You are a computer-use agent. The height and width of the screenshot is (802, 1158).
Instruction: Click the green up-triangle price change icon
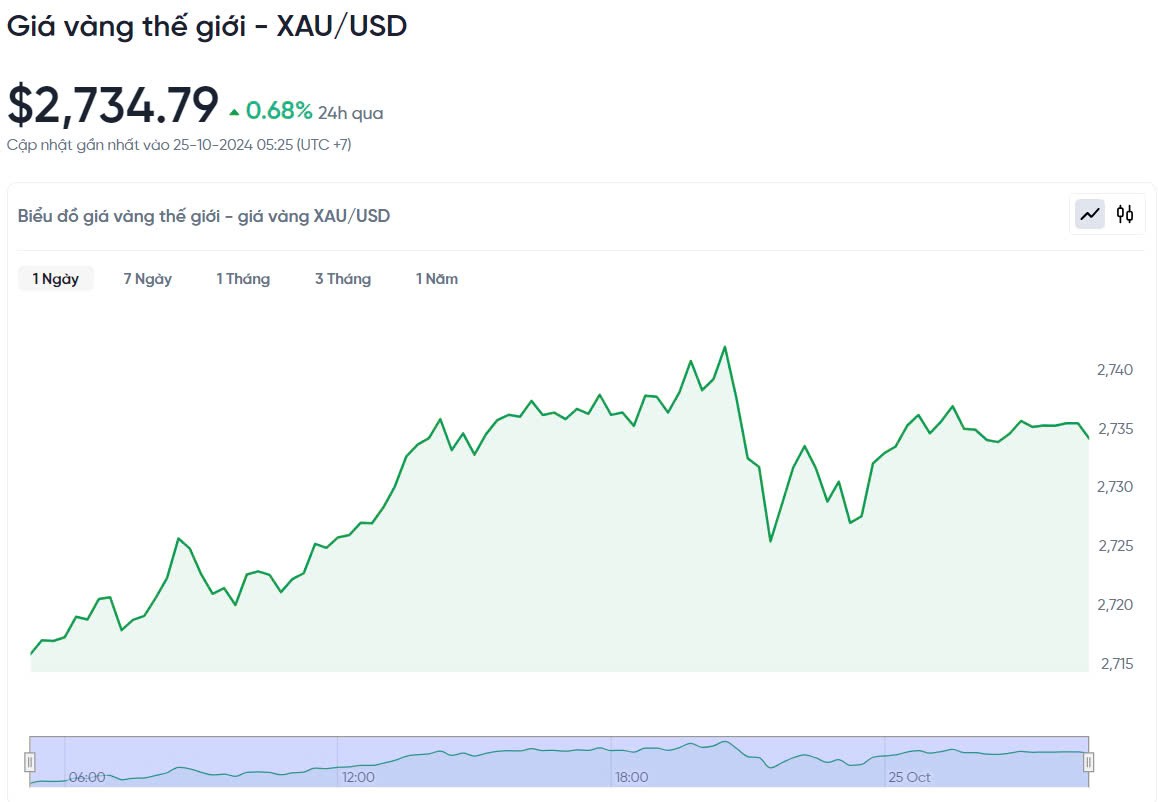click(x=234, y=112)
